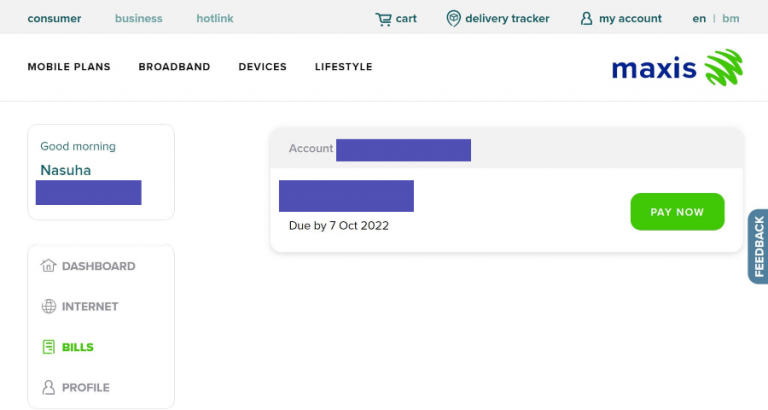Go to the hotlink section
768x410 pixels.
(x=217, y=19)
